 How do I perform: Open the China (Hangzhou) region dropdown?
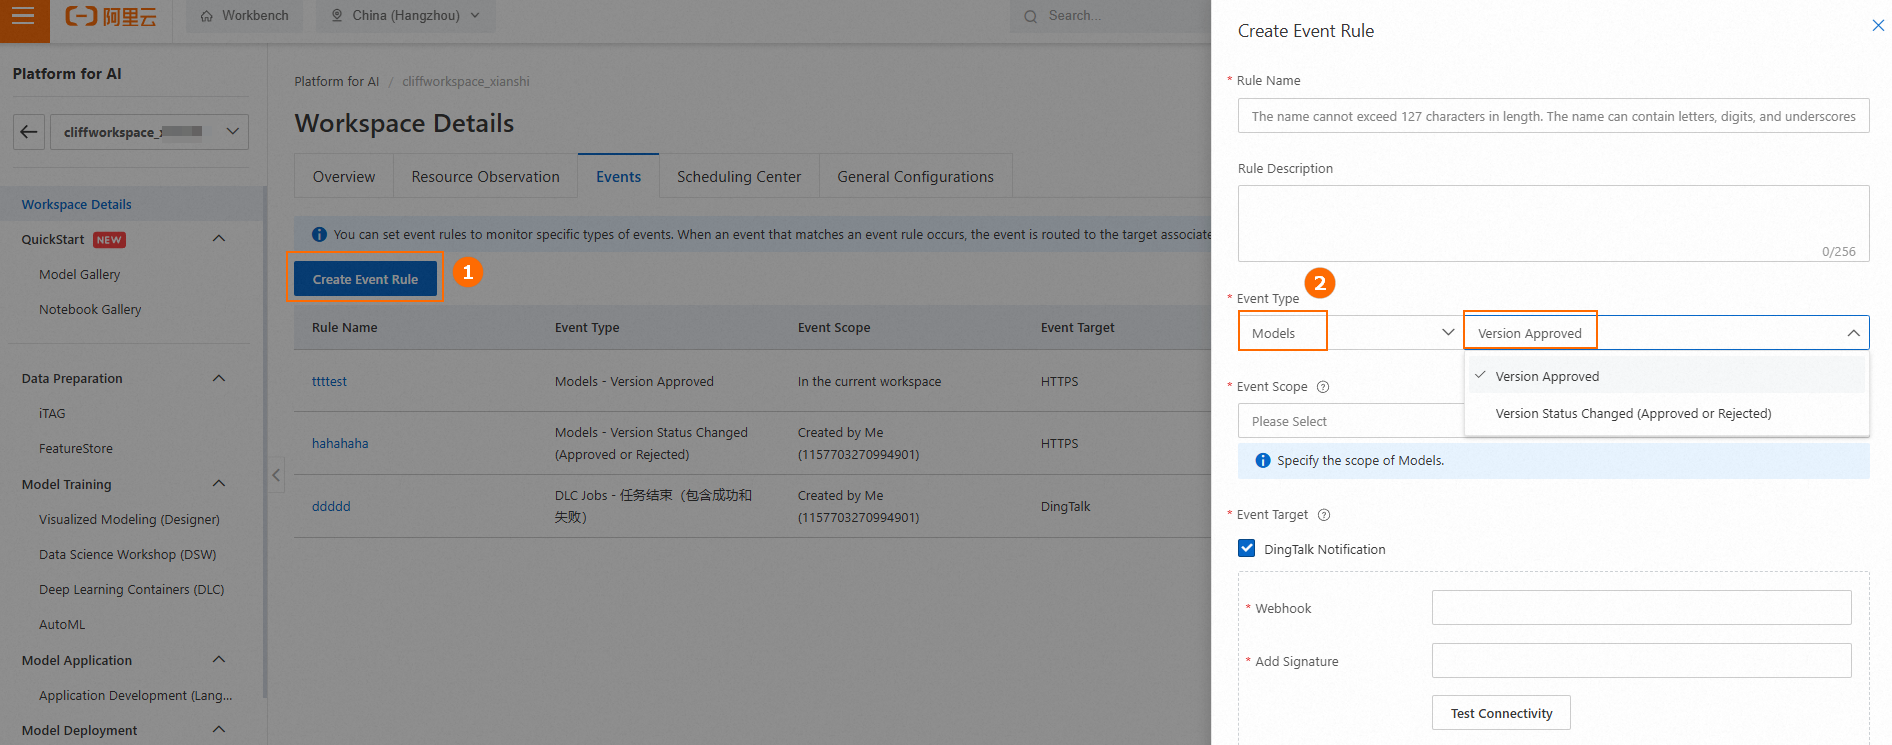(406, 16)
